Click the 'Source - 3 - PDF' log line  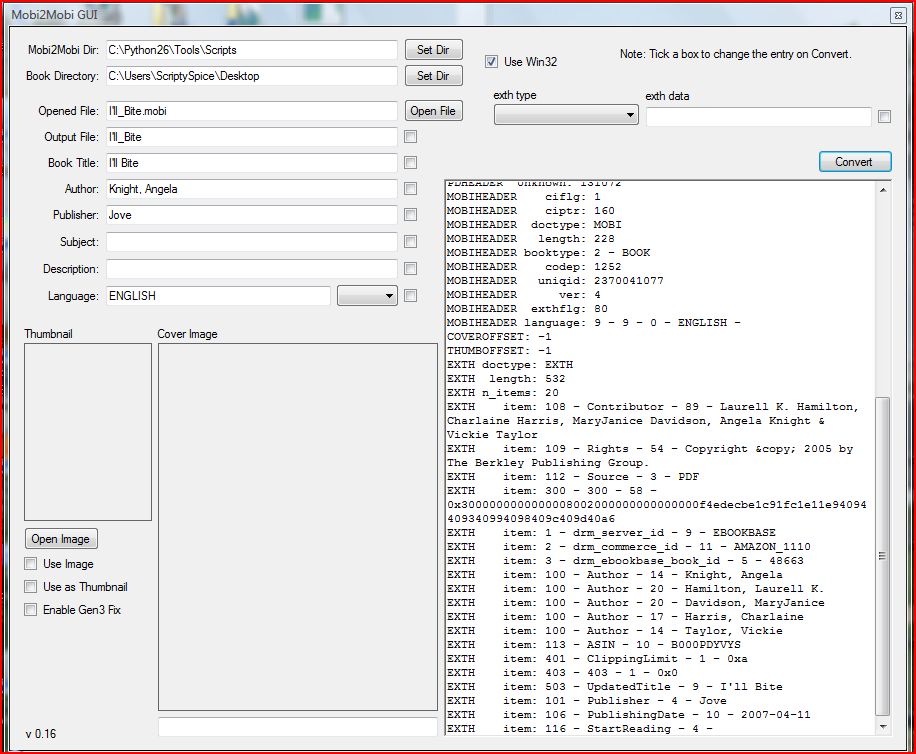(x=572, y=477)
